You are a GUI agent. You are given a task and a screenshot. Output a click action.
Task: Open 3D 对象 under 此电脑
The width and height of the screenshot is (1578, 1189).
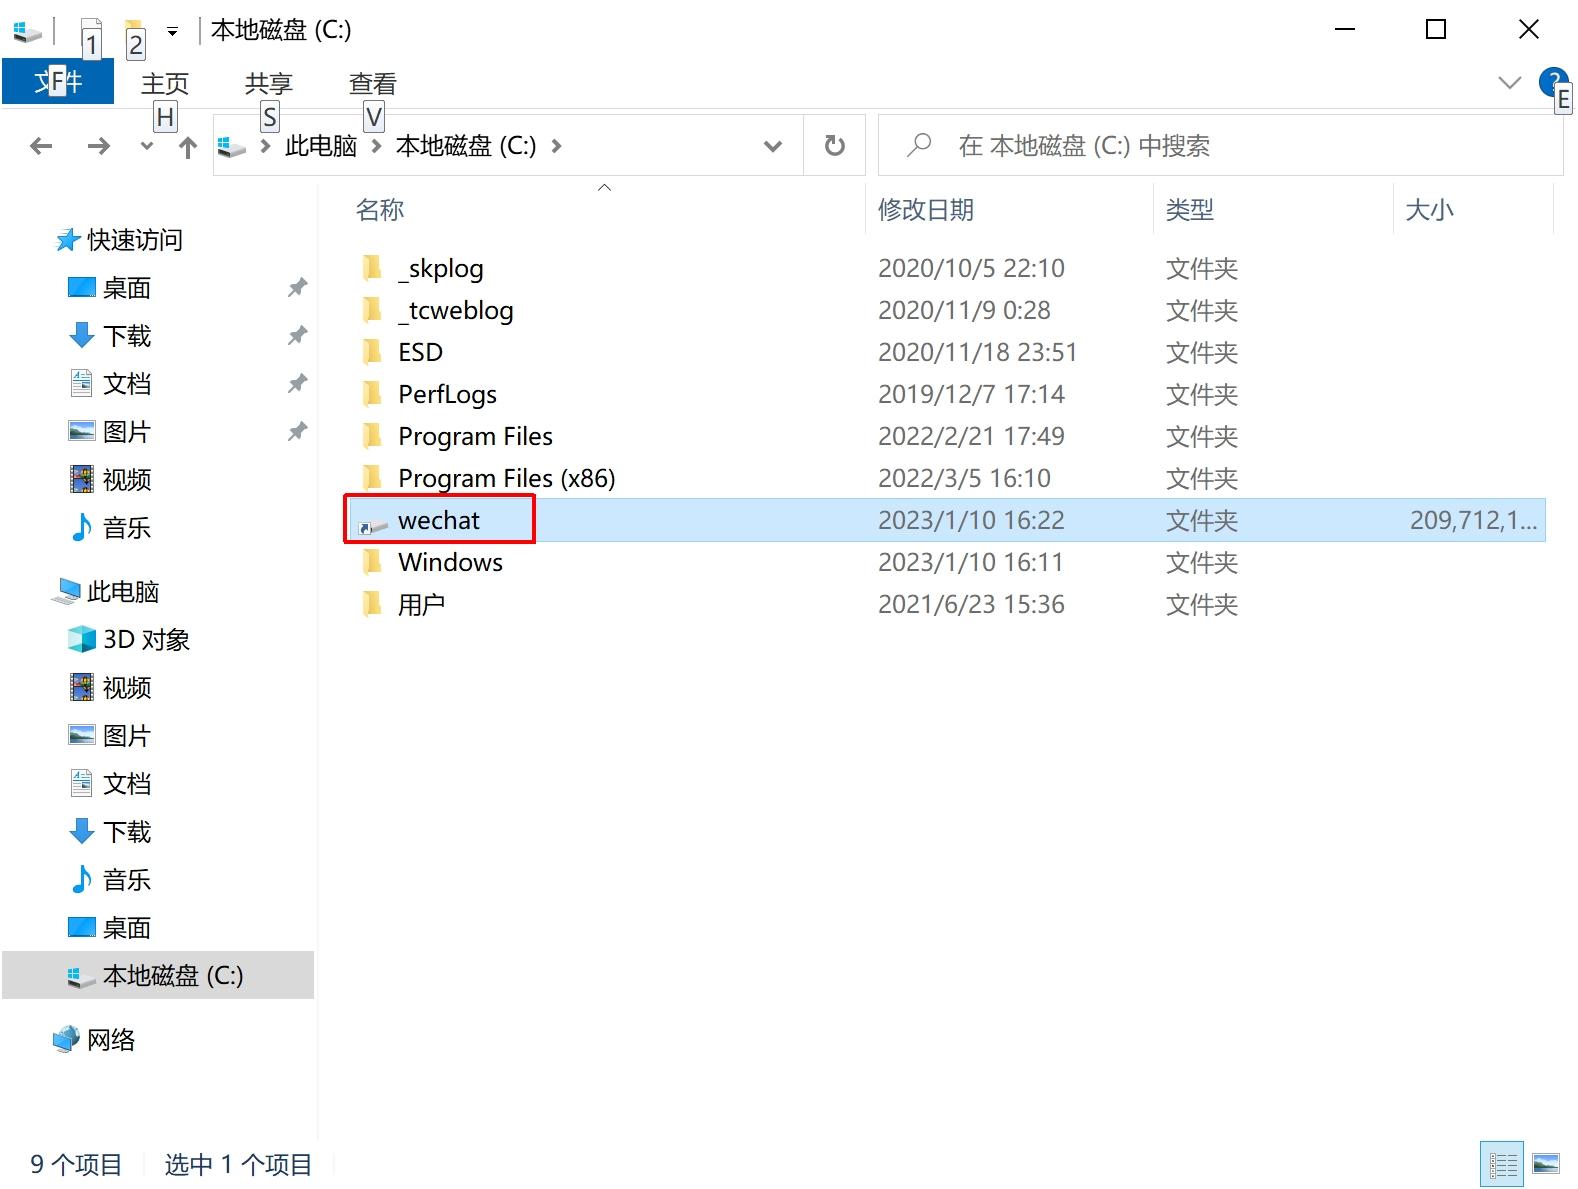coord(146,640)
